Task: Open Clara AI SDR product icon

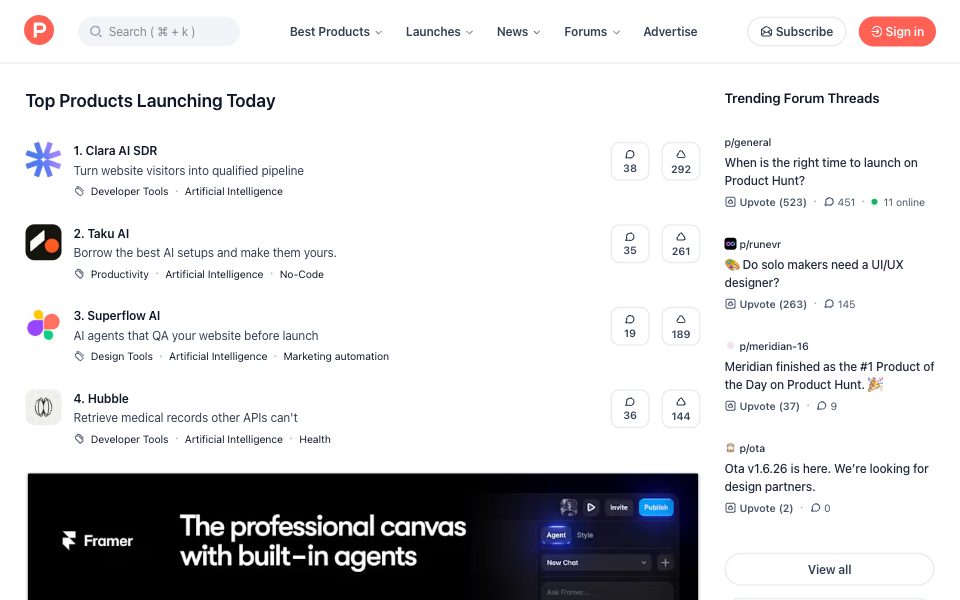Action: coord(43,160)
